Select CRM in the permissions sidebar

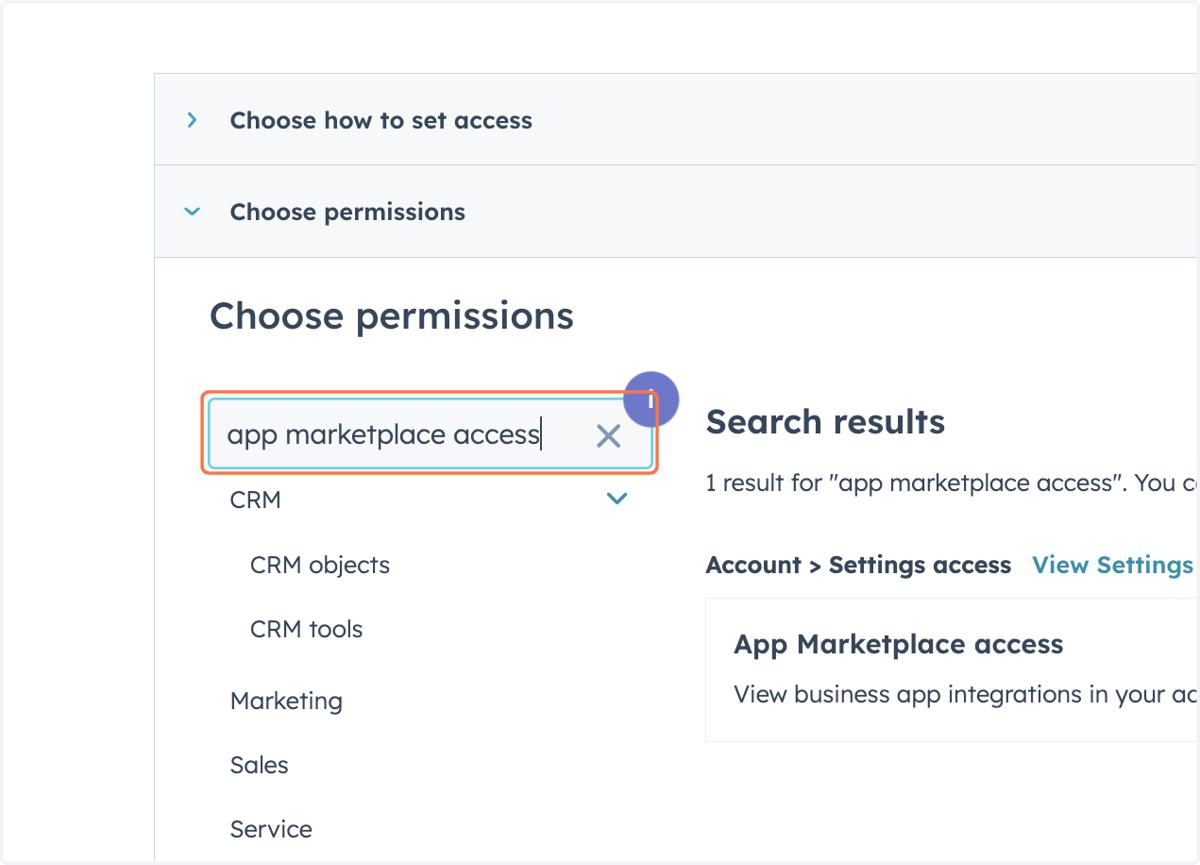click(x=255, y=500)
